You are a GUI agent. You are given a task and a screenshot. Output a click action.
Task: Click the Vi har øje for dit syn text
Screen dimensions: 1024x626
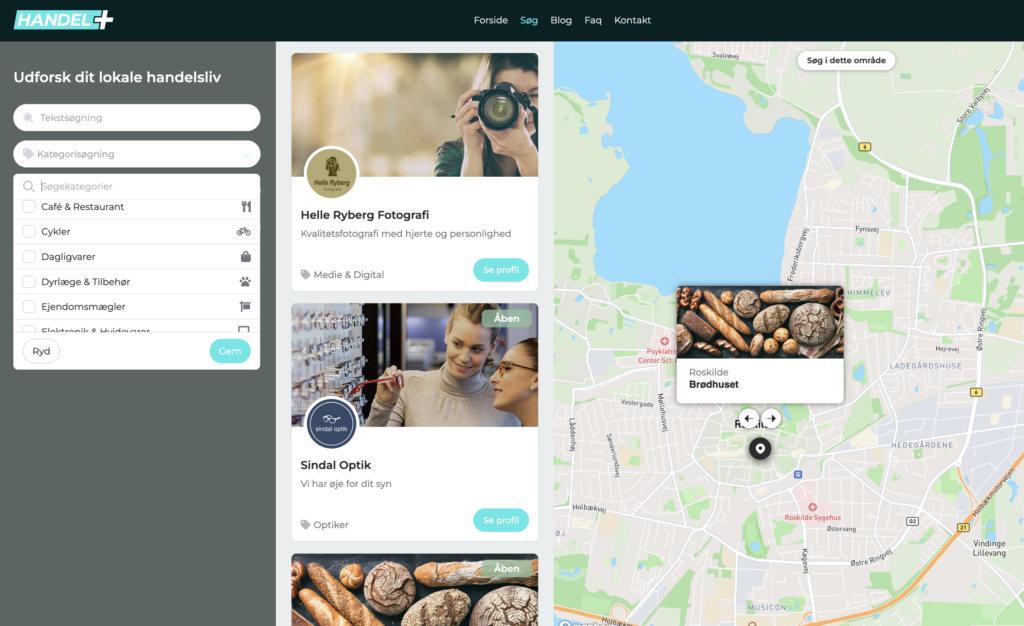click(345, 484)
